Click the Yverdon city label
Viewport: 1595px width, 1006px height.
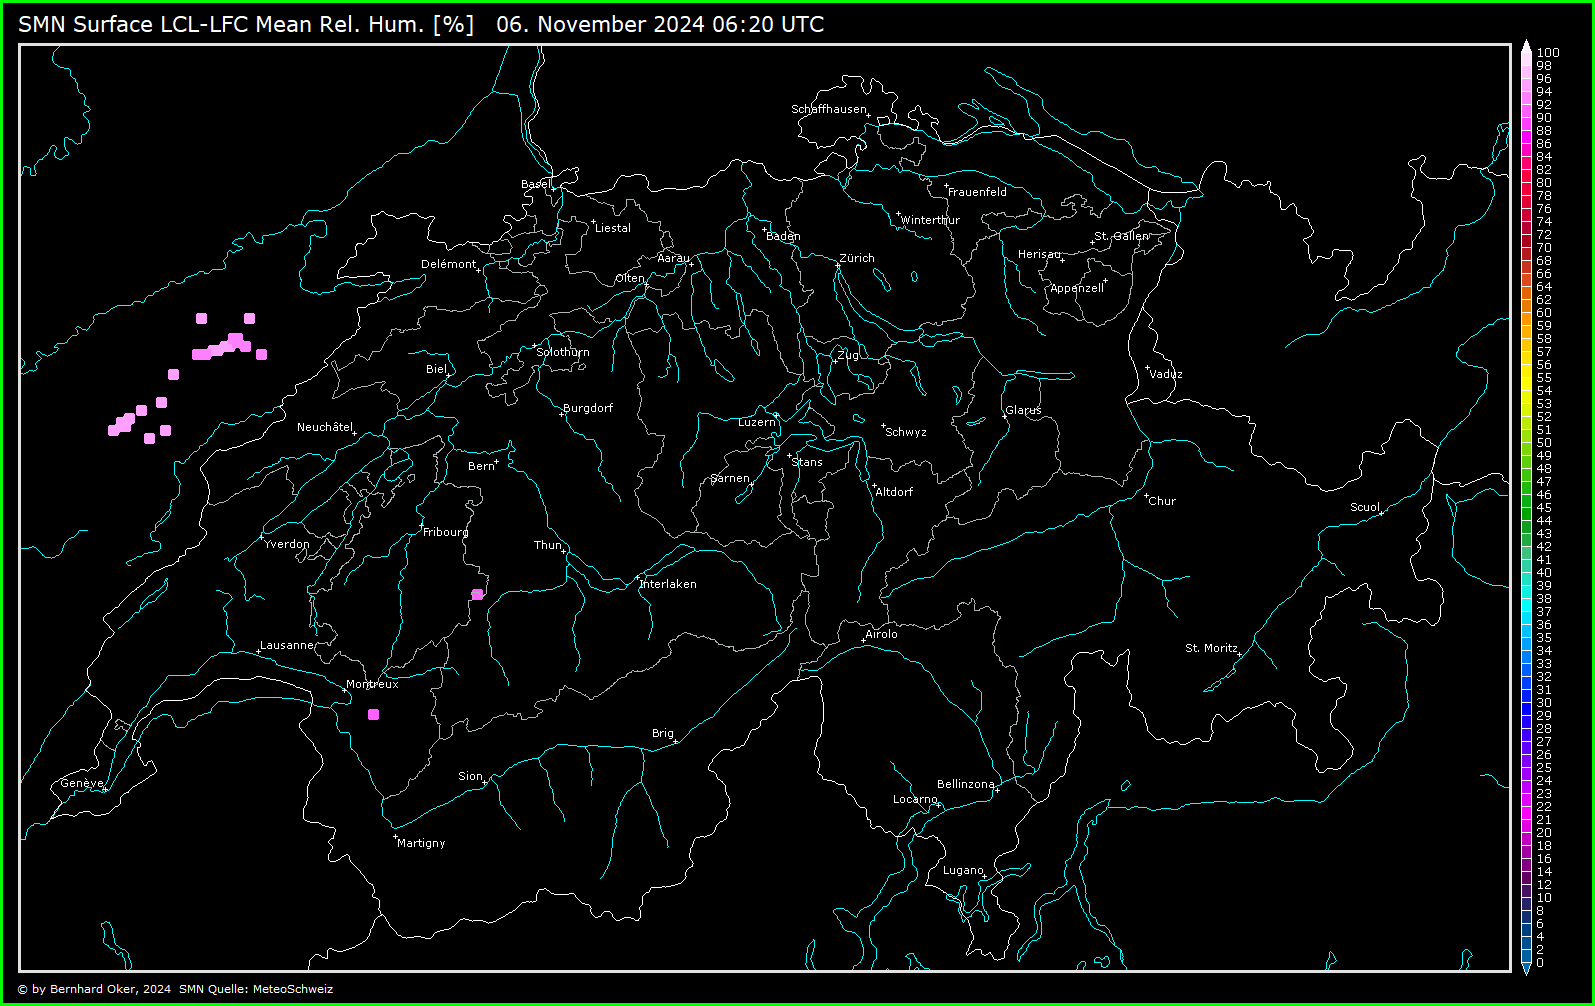coord(287,544)
